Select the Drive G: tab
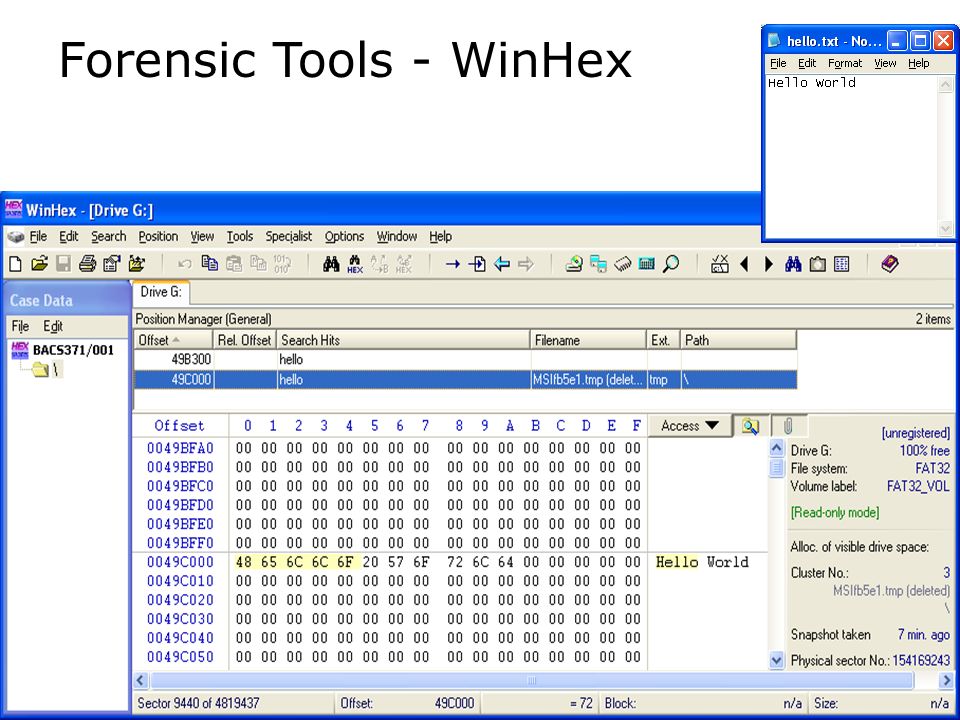Viewport: 960px width, 720px height. point(161,292)
